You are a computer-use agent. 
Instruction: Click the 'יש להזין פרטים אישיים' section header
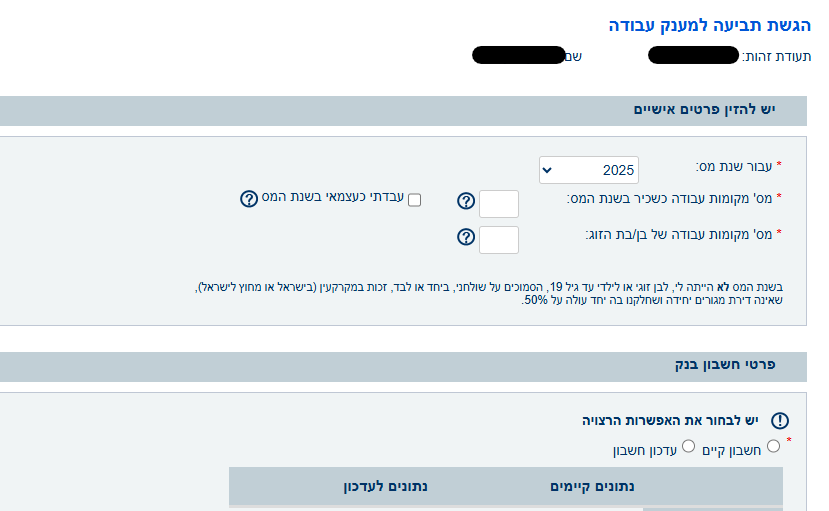point(704,109)
